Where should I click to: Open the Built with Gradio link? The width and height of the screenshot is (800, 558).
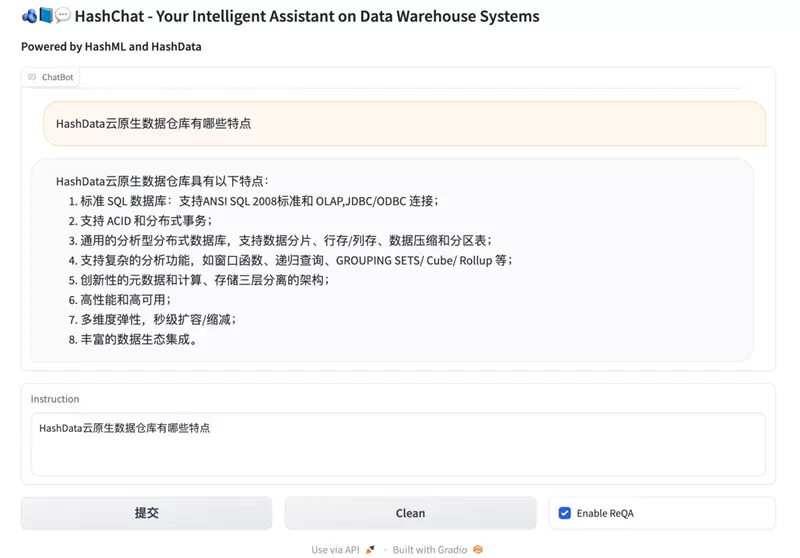[431, 549]
